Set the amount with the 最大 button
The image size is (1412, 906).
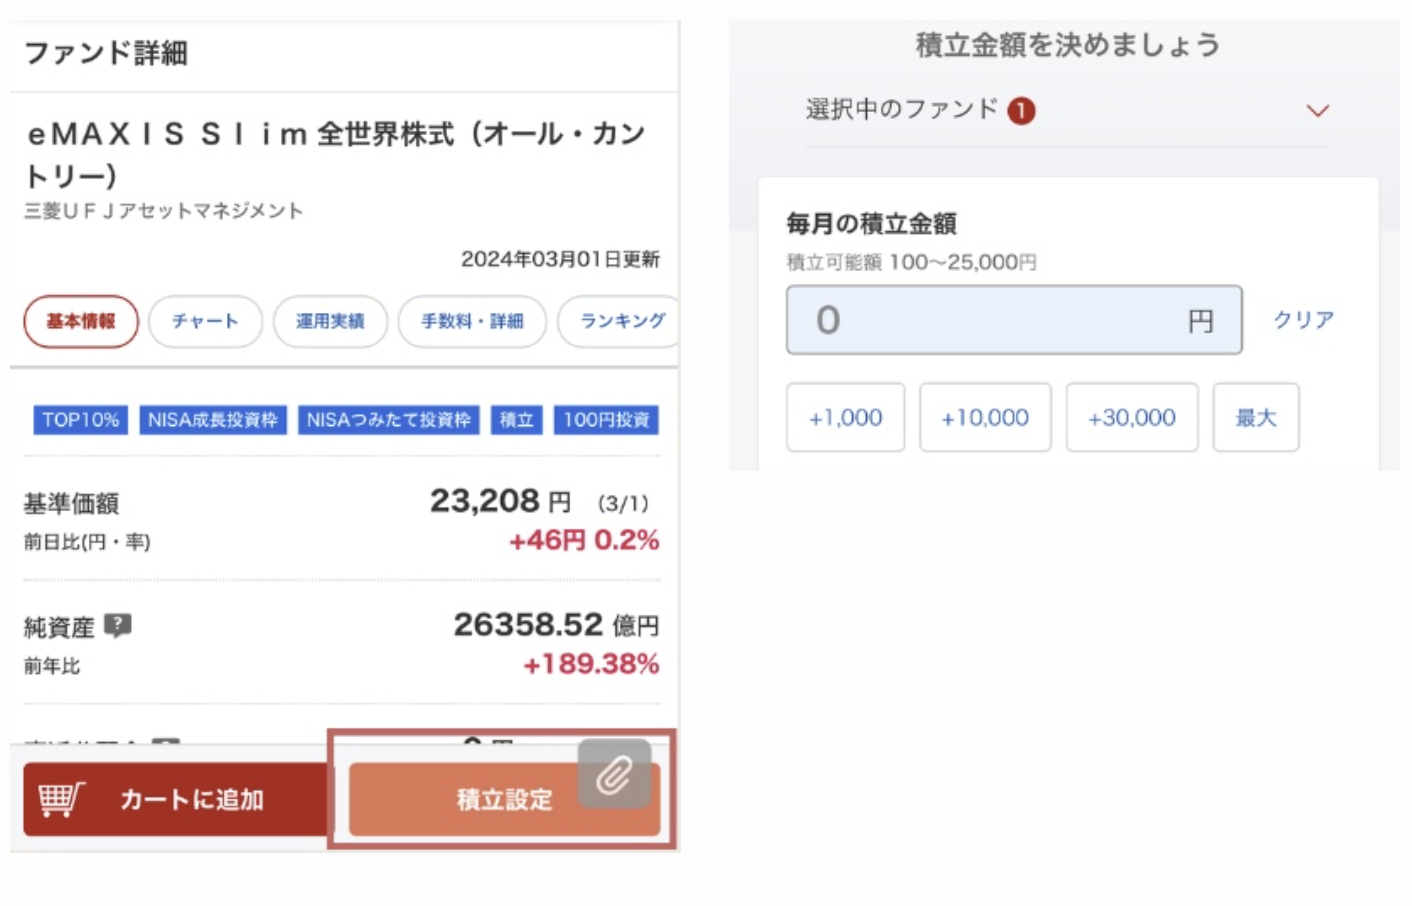coord(1256,417)
